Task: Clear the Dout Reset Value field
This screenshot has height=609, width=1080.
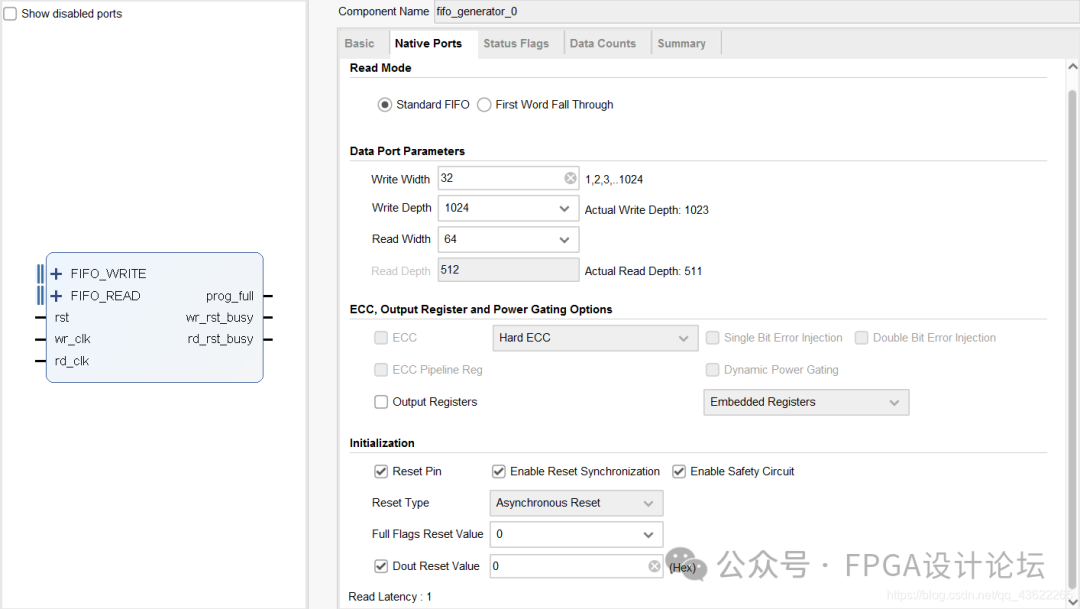Action: coord(654,566)
